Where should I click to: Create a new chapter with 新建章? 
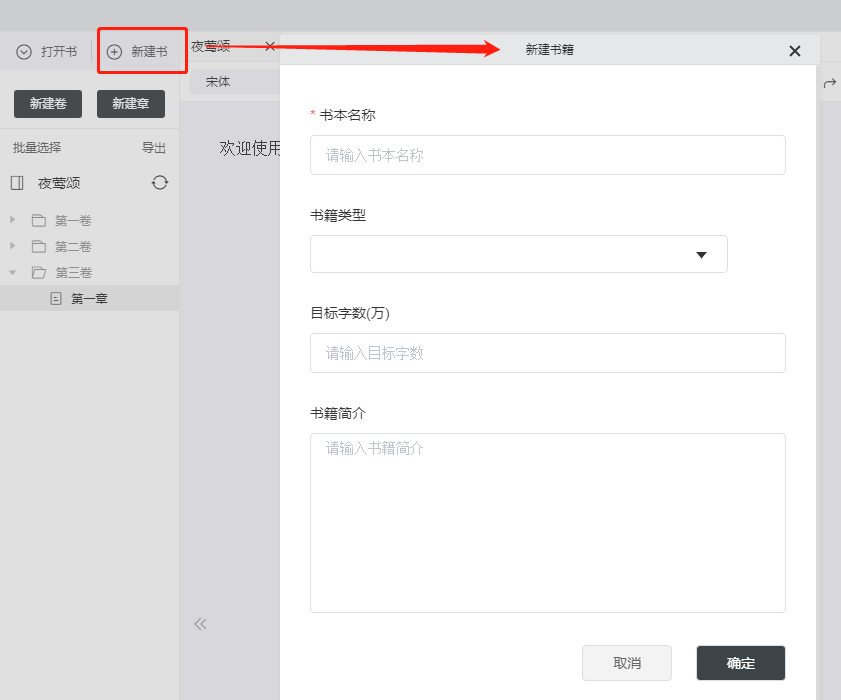pyautogui.click(x=131, y=104)
